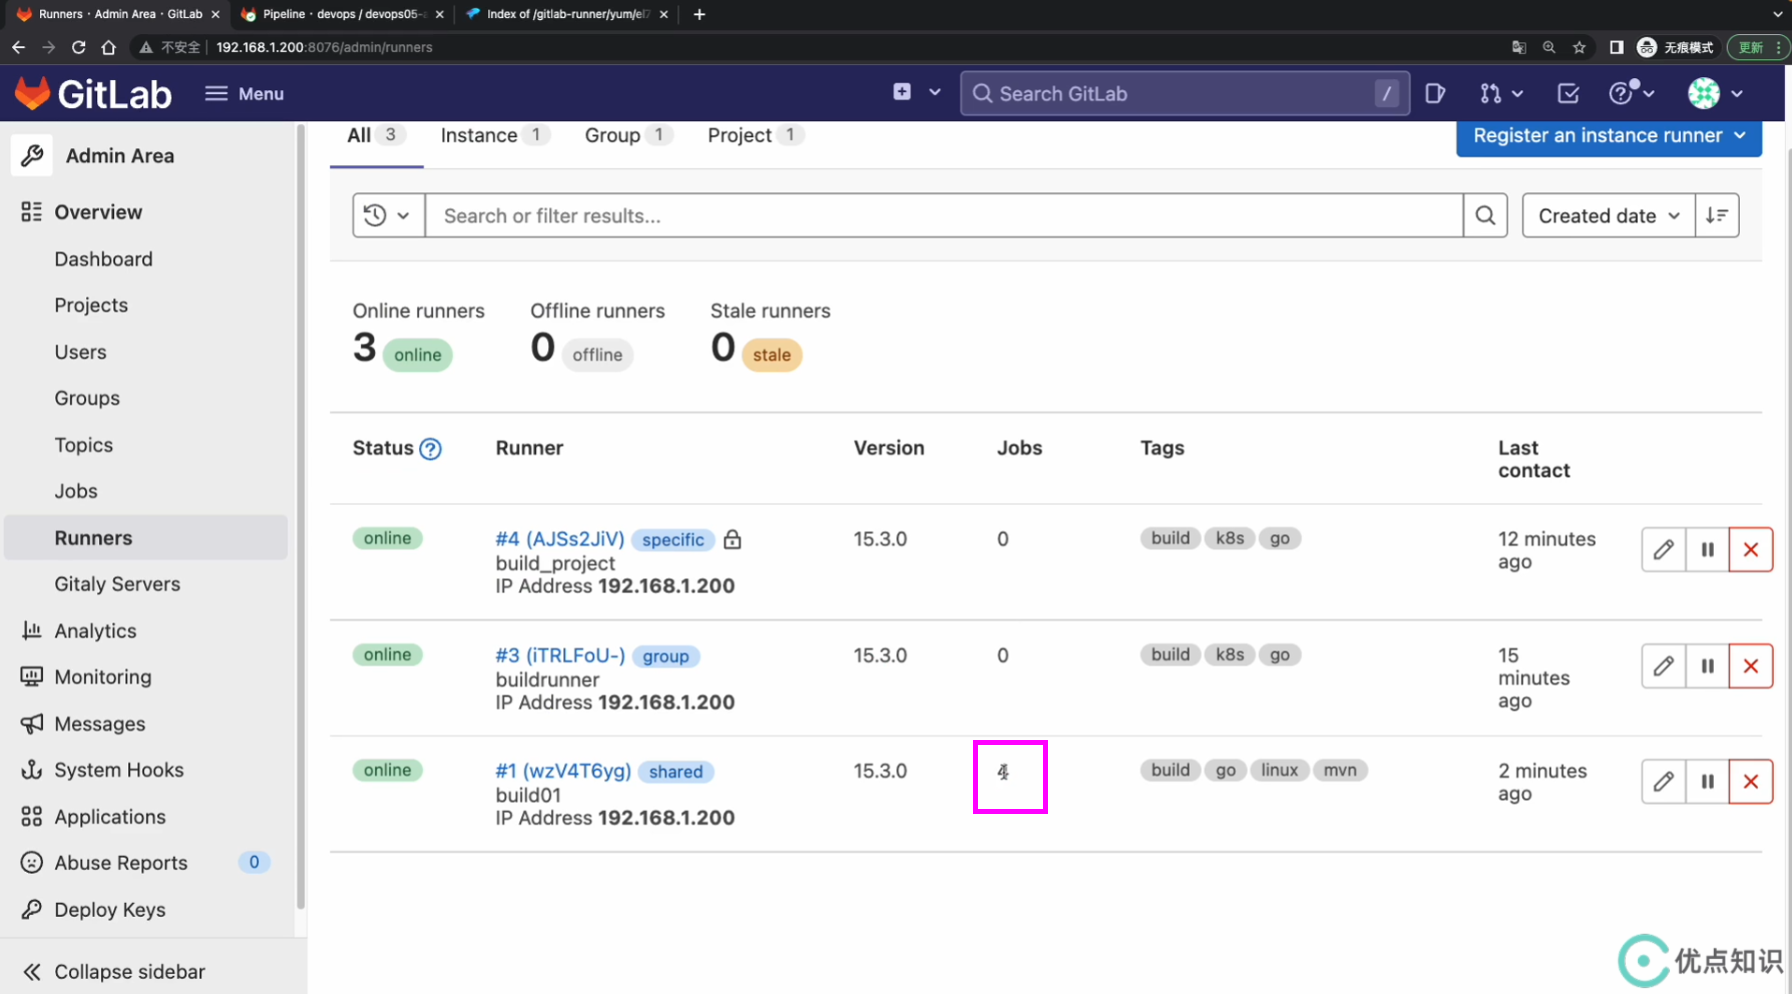
Task: Go back in the browser
Action: [18, 47]
